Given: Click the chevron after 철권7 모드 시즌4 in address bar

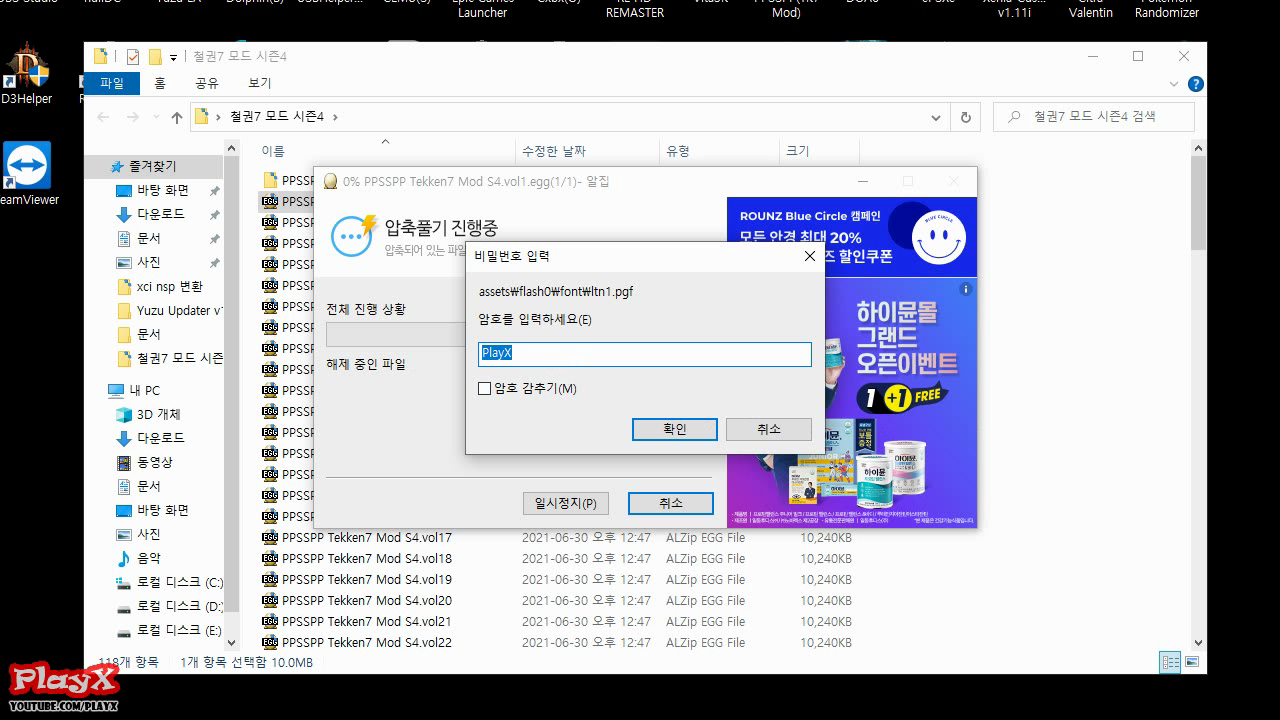Looking at the screenshot, I should point(335,117).
